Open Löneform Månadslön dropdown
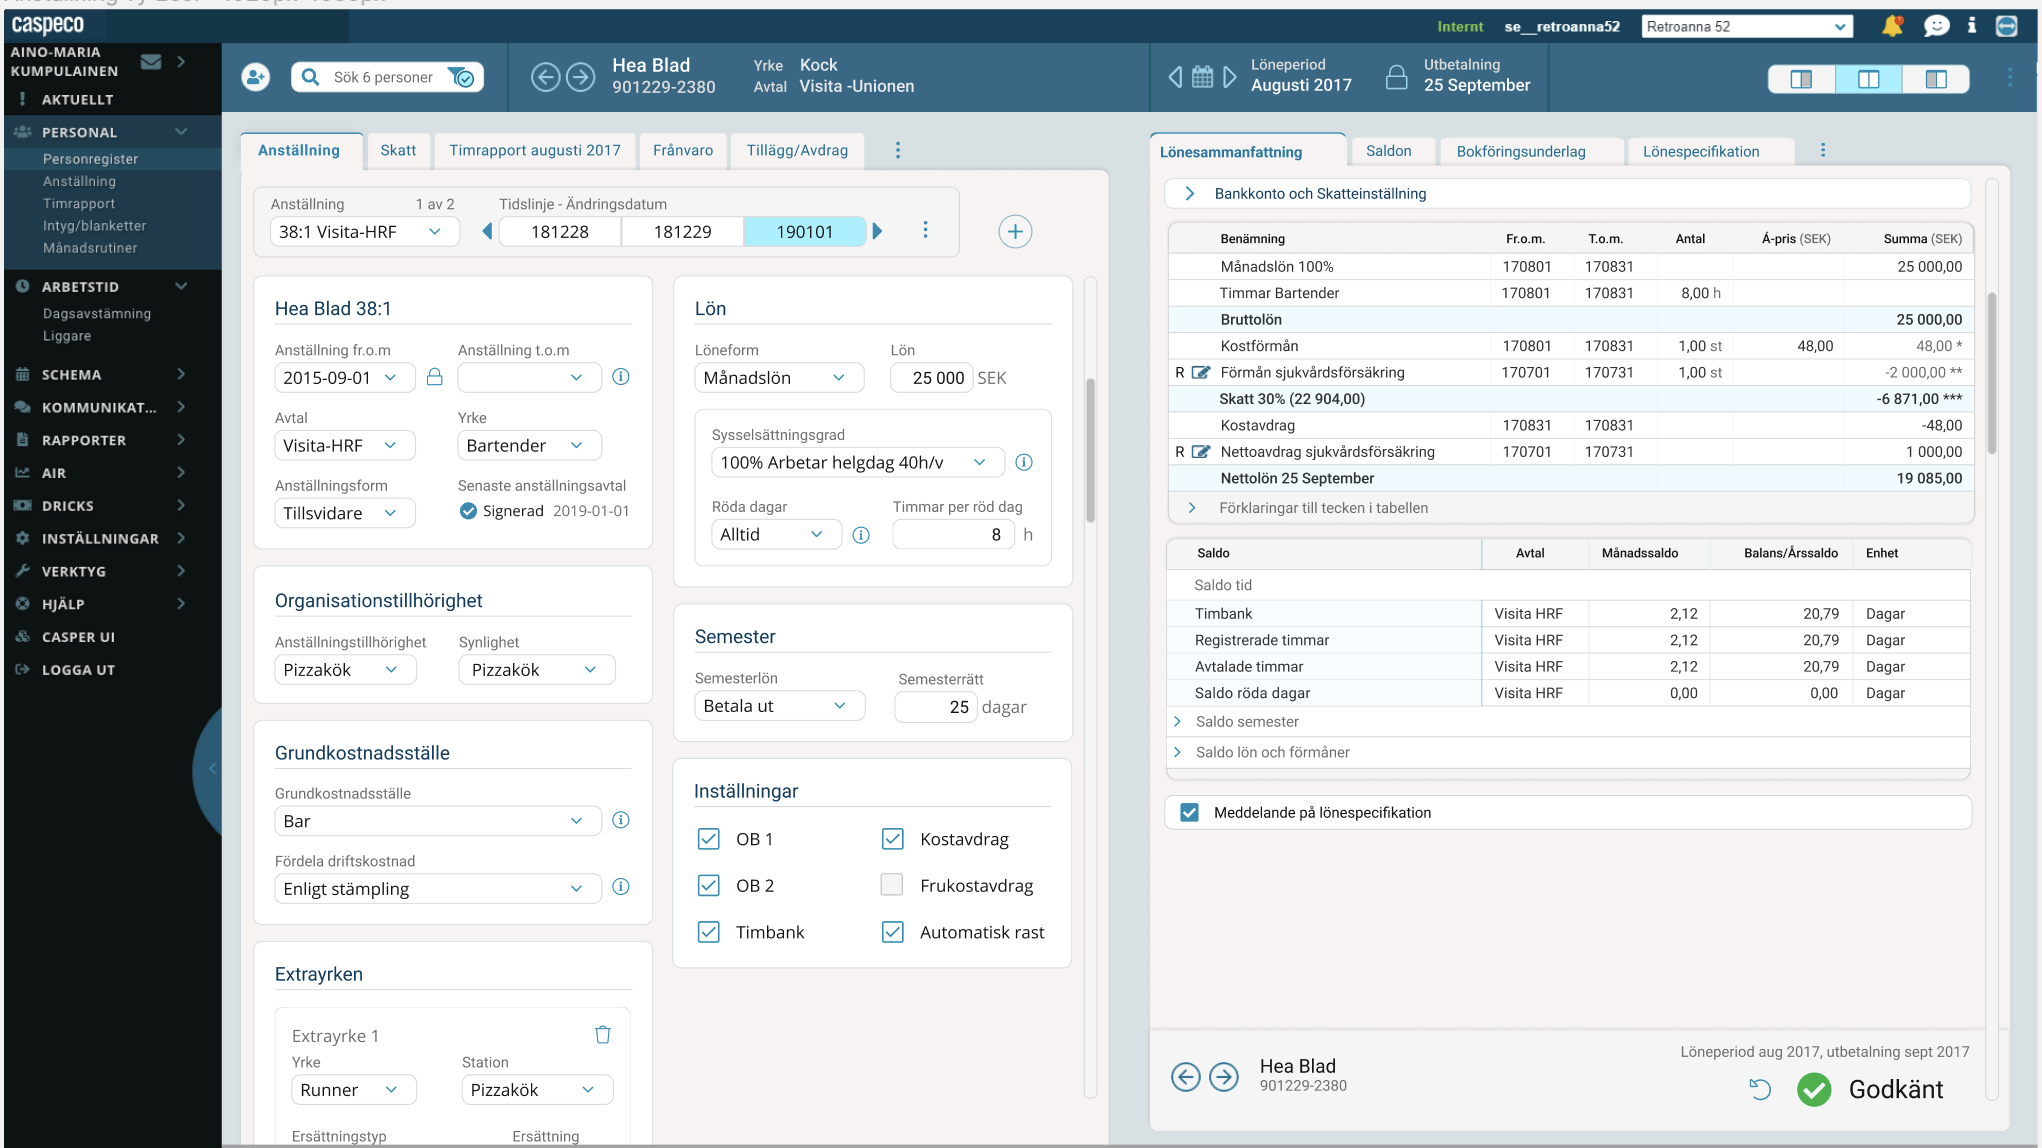This screenshot has height=1148, width=2042. click(x=779, y=377)
